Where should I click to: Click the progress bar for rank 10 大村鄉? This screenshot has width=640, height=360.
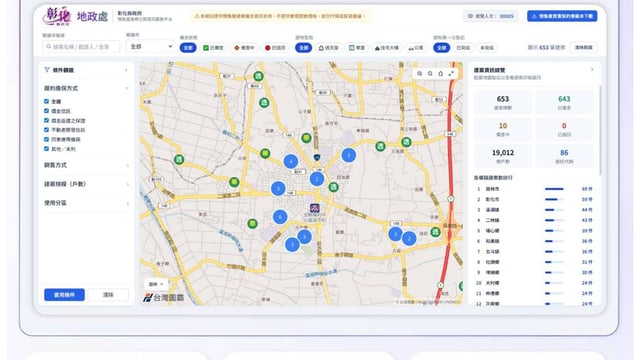[554, 283]
